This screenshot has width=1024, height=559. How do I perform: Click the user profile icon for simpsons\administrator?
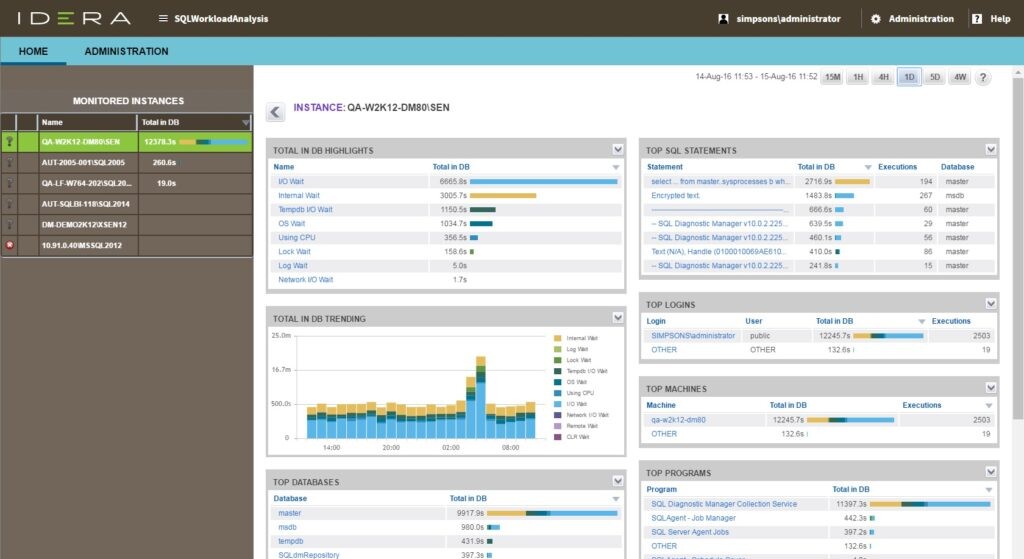coord(723,19)
